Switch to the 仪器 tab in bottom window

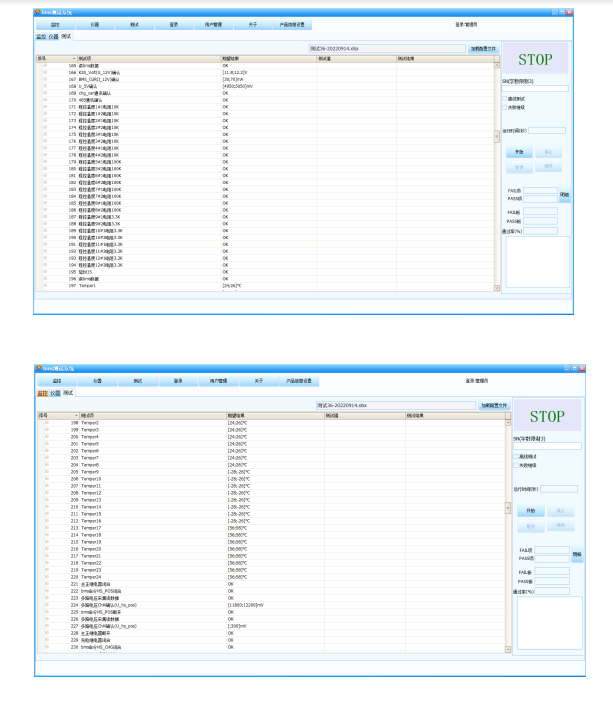[x=56, y=393]
